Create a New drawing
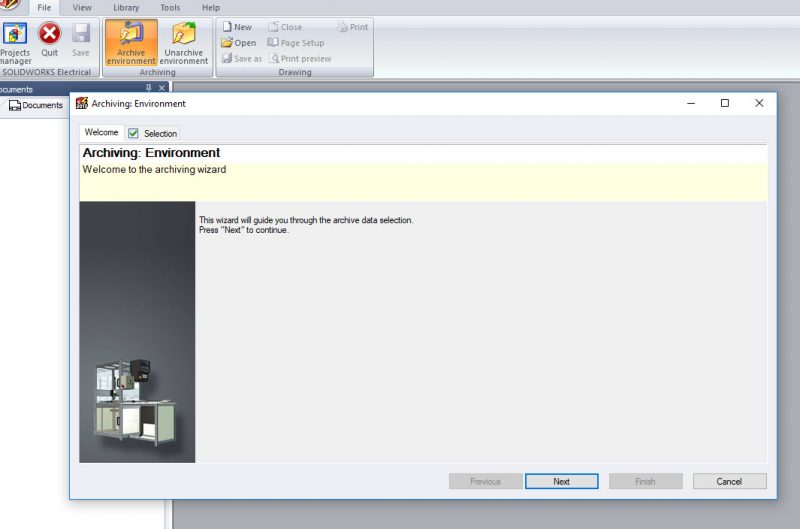 coord(237,27)
